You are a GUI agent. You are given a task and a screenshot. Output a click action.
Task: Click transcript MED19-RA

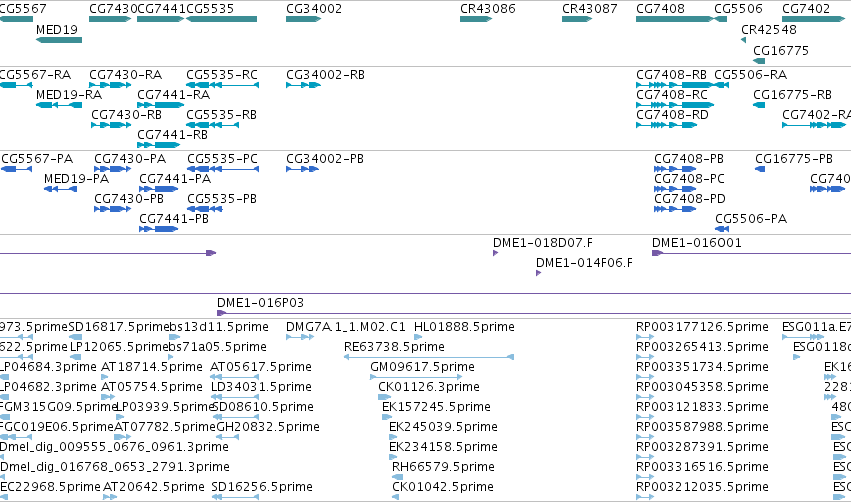point(59,105)
